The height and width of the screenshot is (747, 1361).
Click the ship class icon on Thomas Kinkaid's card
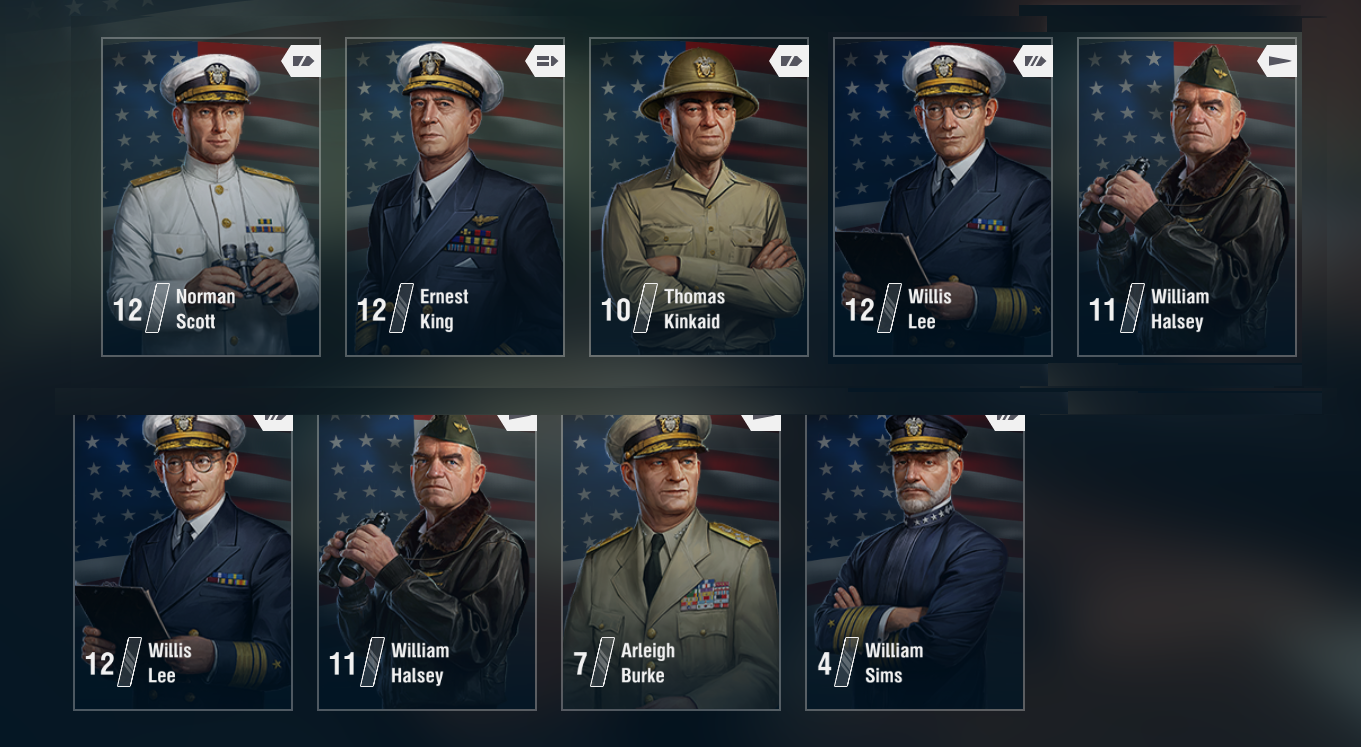(789, 61)
